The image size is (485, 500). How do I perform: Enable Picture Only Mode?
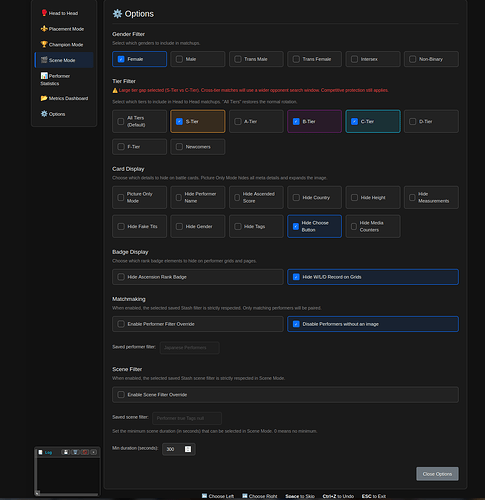click(x=139, y=197)
